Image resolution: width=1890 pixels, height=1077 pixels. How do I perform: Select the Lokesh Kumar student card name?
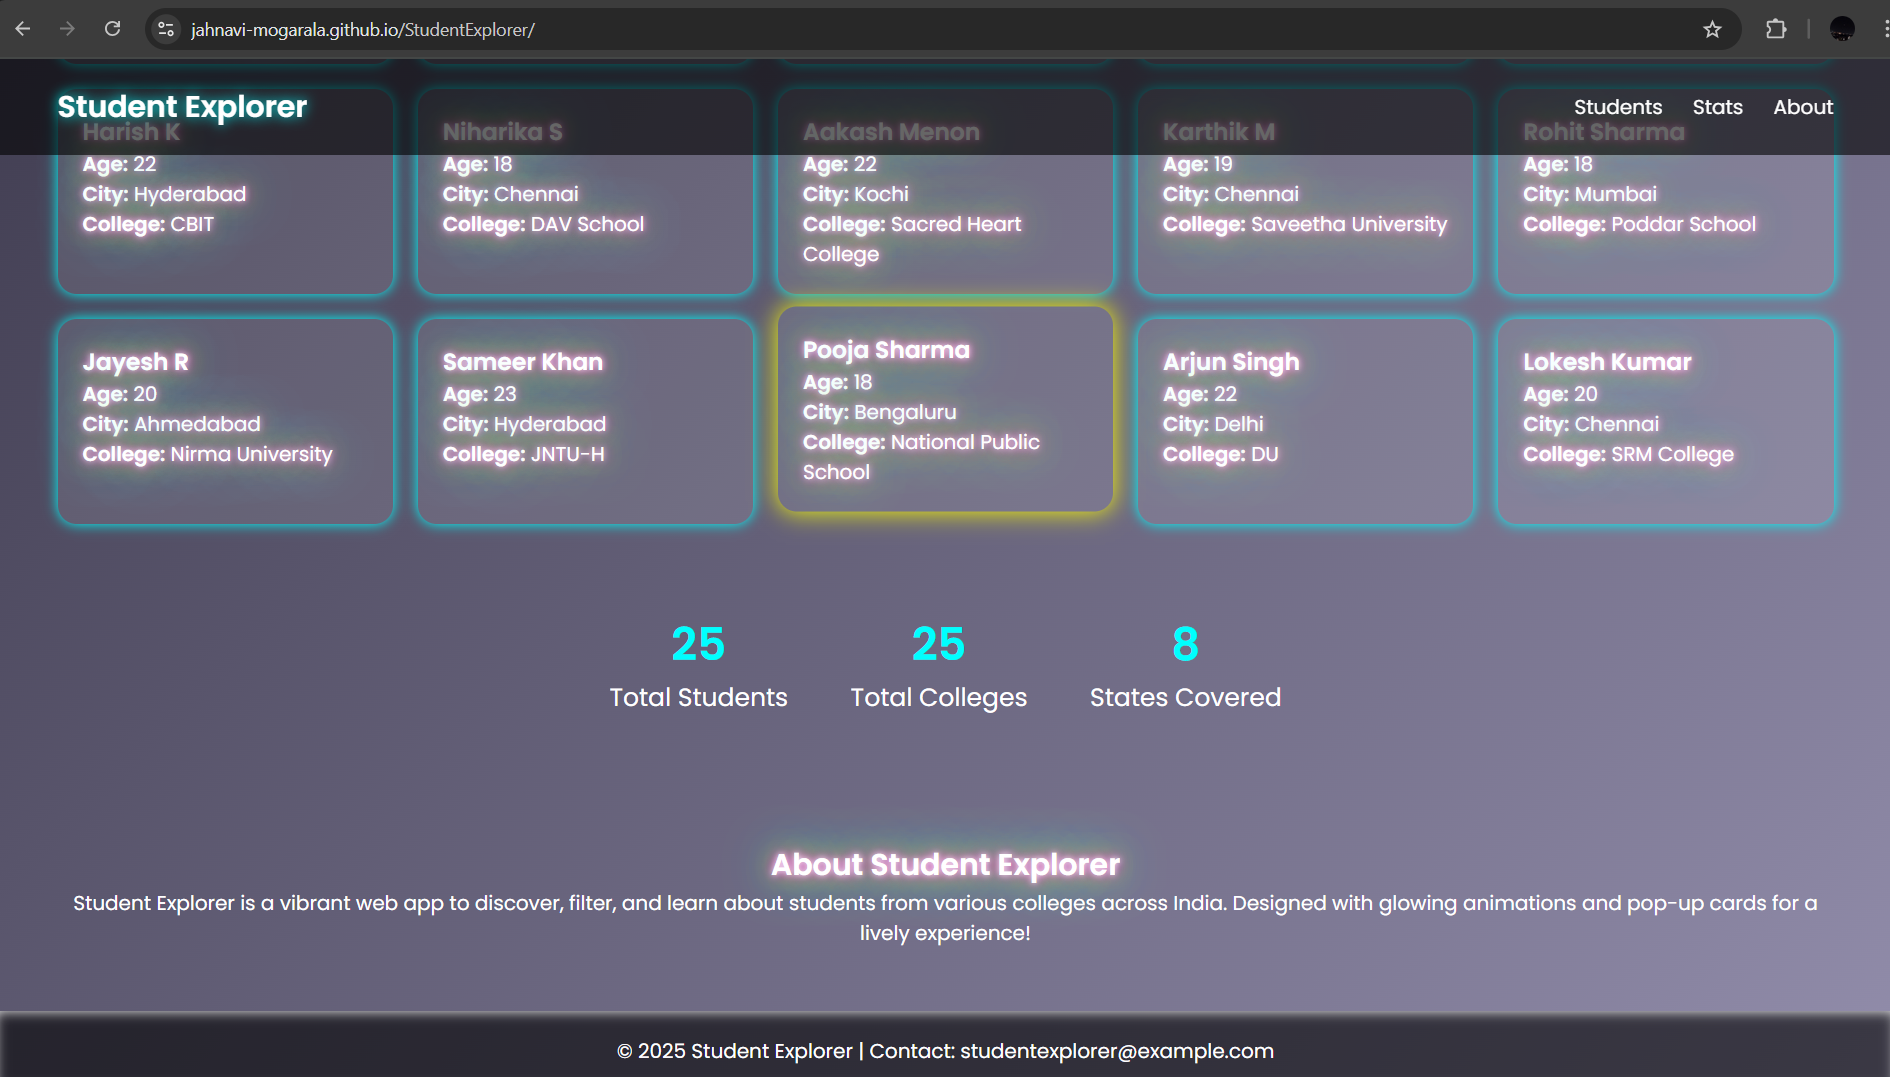point(1607,362)
